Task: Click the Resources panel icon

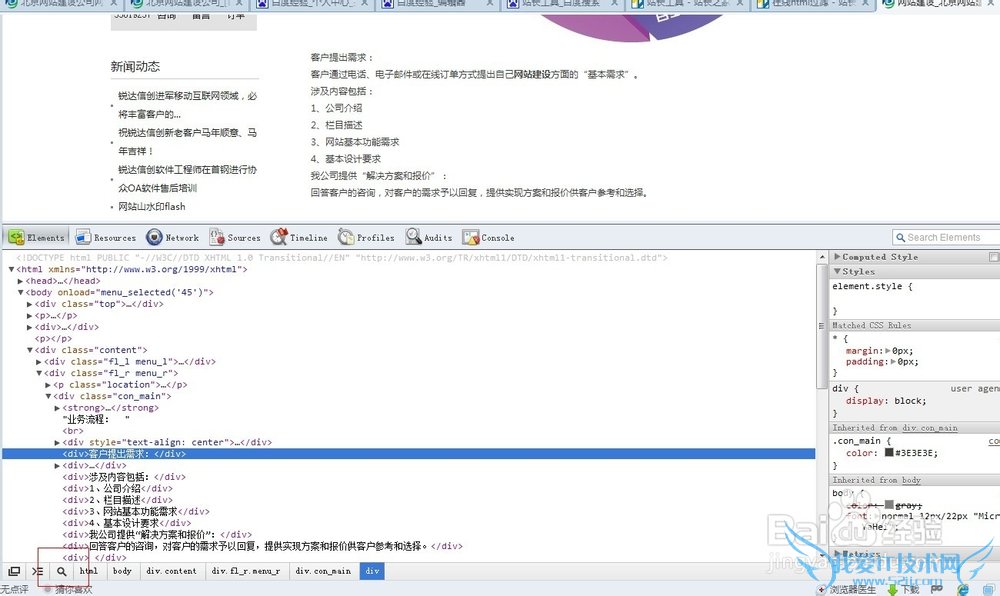Action: click(83, 238)
